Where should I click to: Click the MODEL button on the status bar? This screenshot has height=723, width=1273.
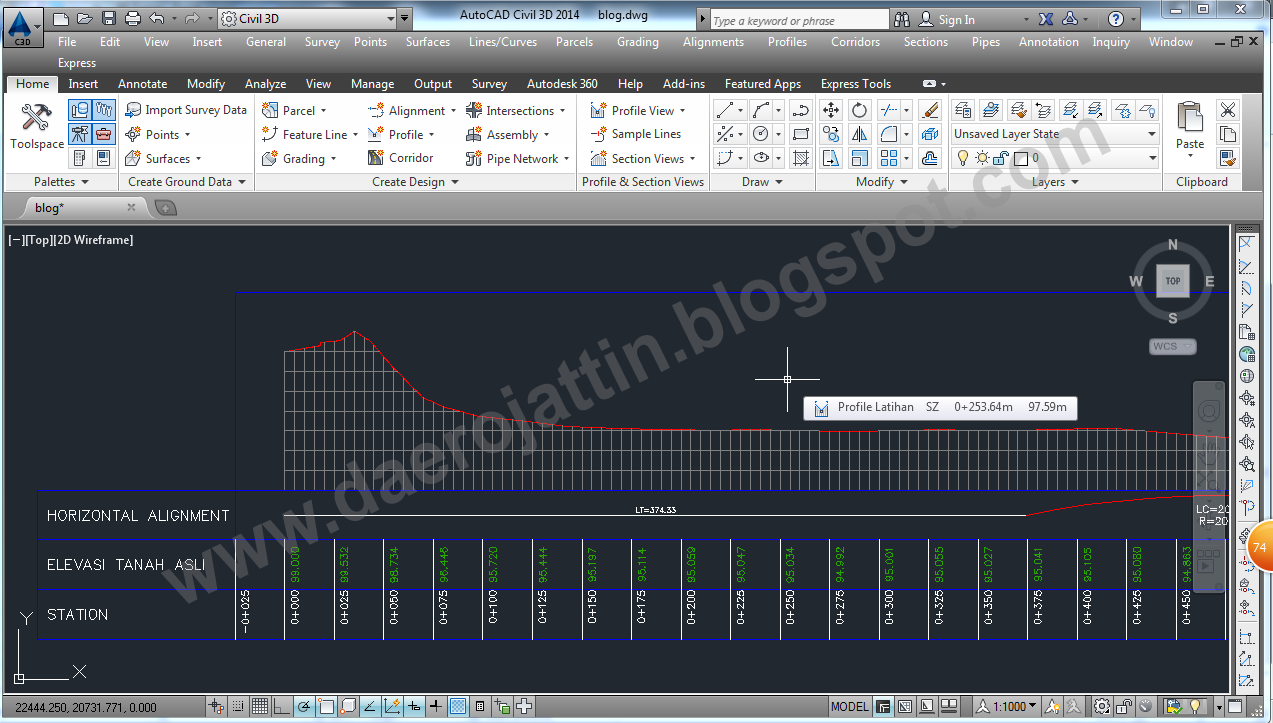point(849,706)
